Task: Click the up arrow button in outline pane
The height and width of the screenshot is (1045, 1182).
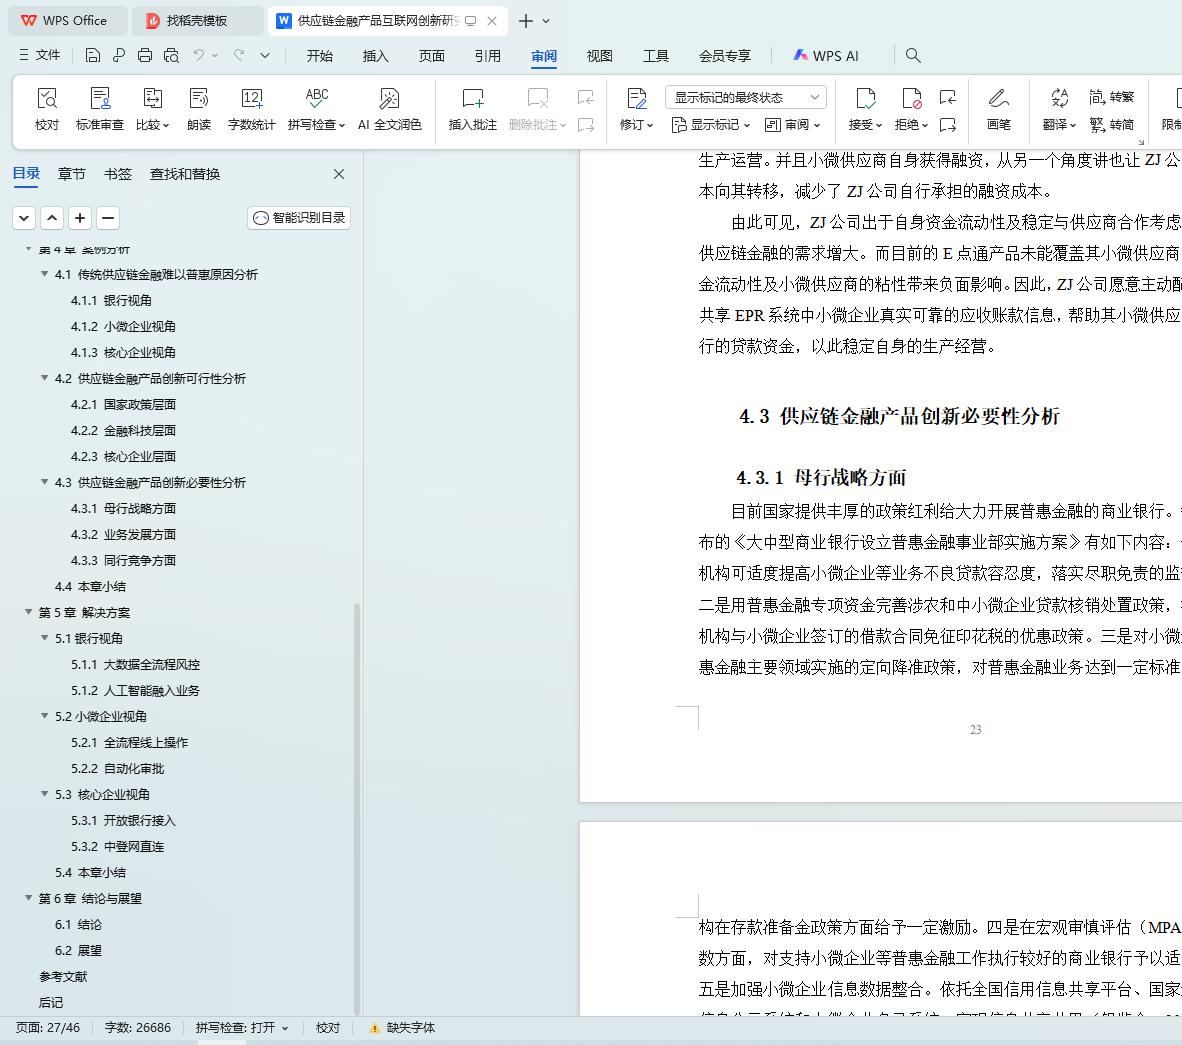Action: (52, 218)
